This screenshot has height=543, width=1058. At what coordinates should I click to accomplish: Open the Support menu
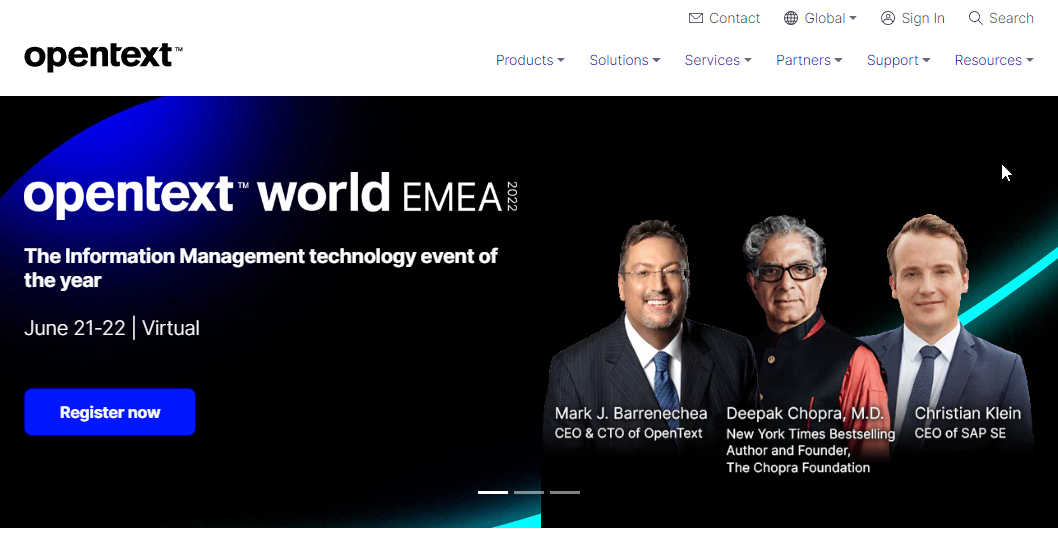tap(899, 60)
